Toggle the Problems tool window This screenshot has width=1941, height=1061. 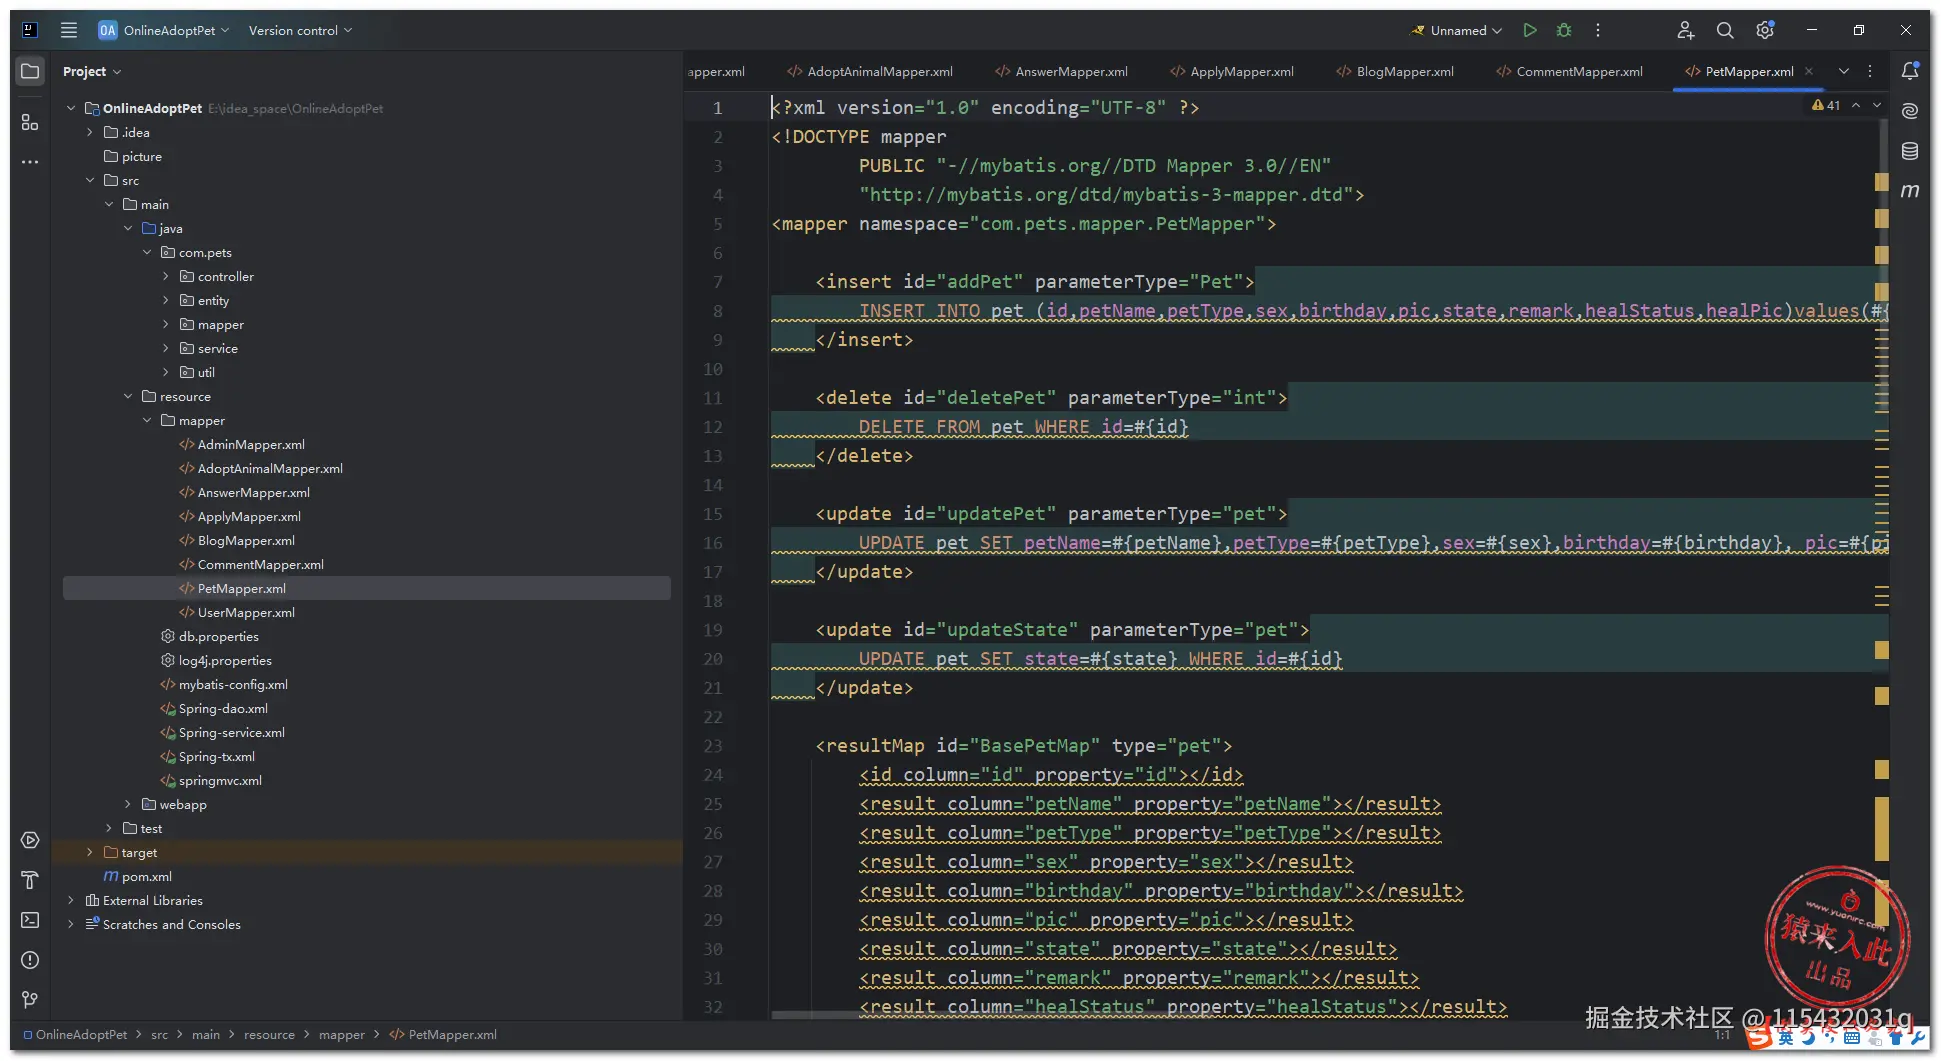30,960
